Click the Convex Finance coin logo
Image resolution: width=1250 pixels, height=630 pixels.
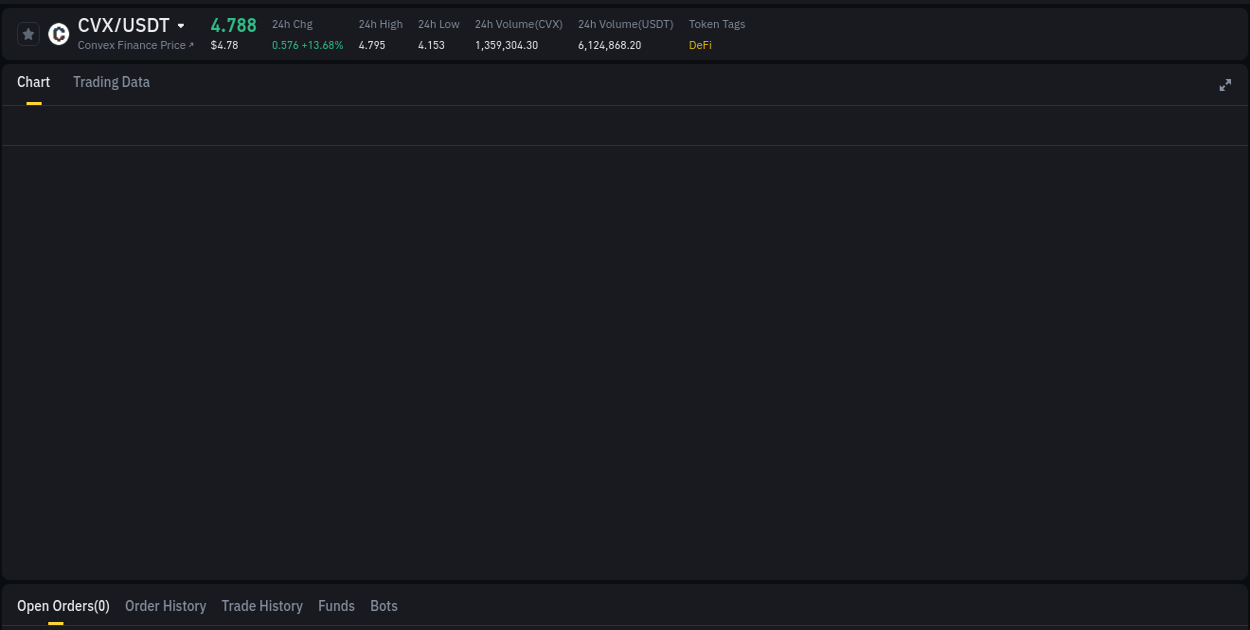coord(58,33)
